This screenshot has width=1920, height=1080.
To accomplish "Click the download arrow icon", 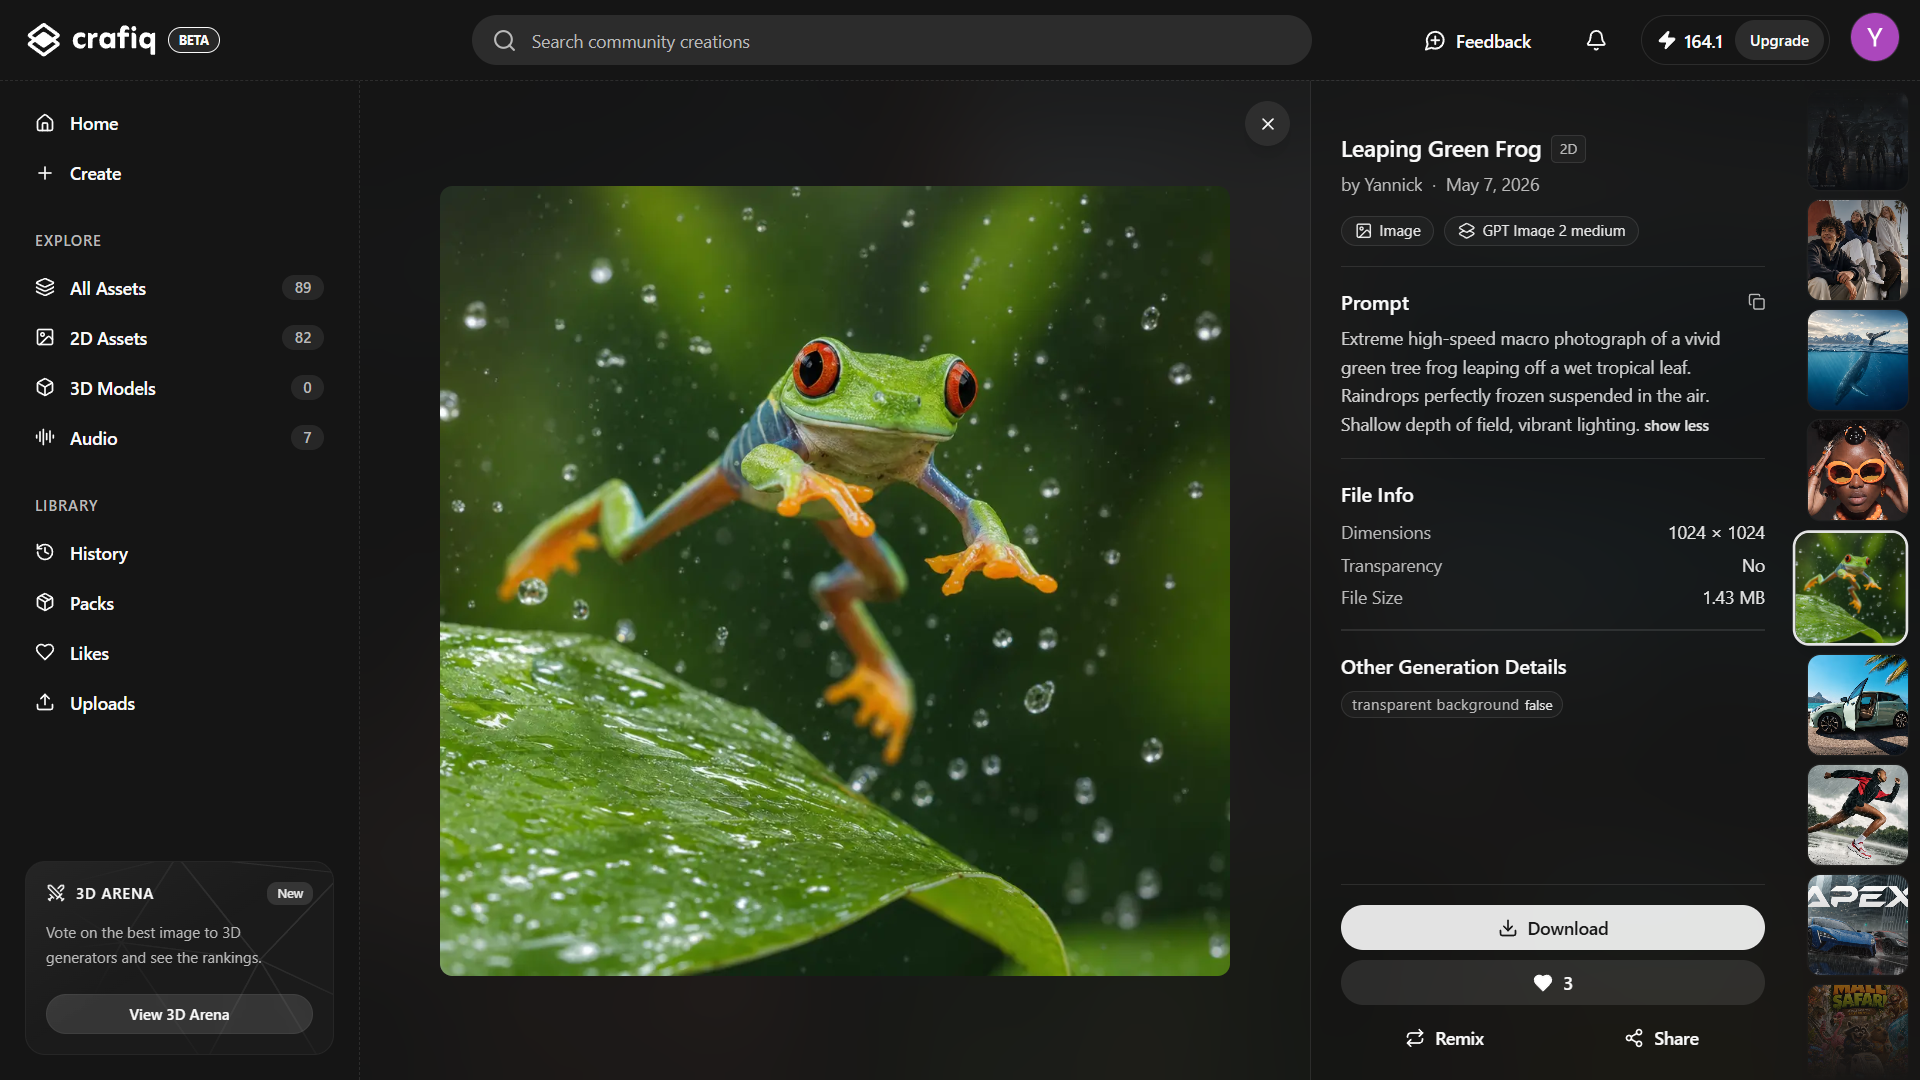I will click(x=1508, y=929).
